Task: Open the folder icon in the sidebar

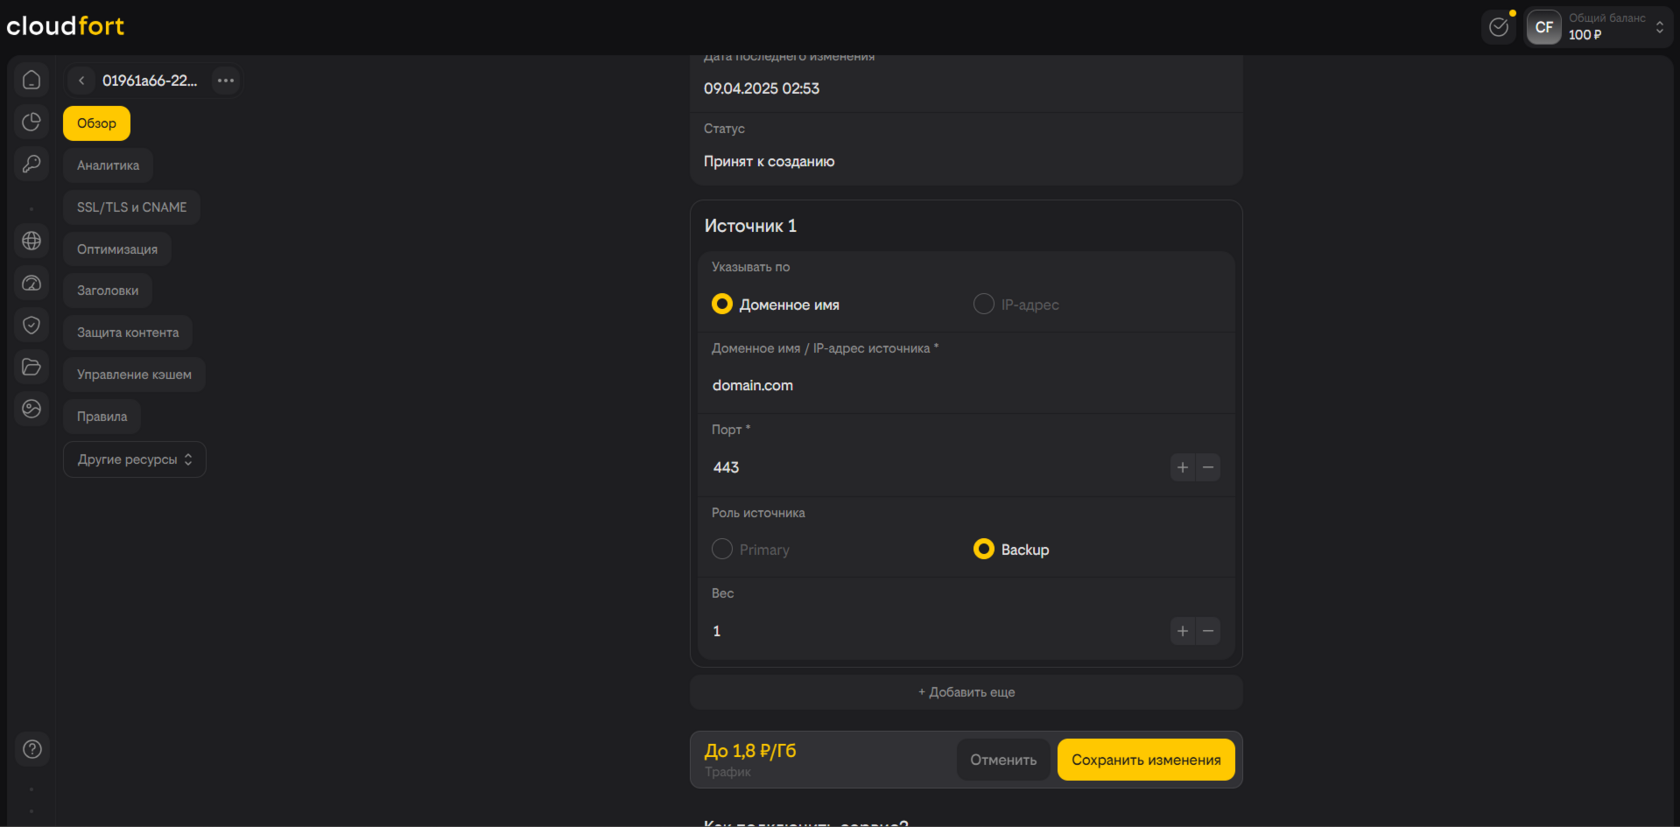Action: pos(32,367)
